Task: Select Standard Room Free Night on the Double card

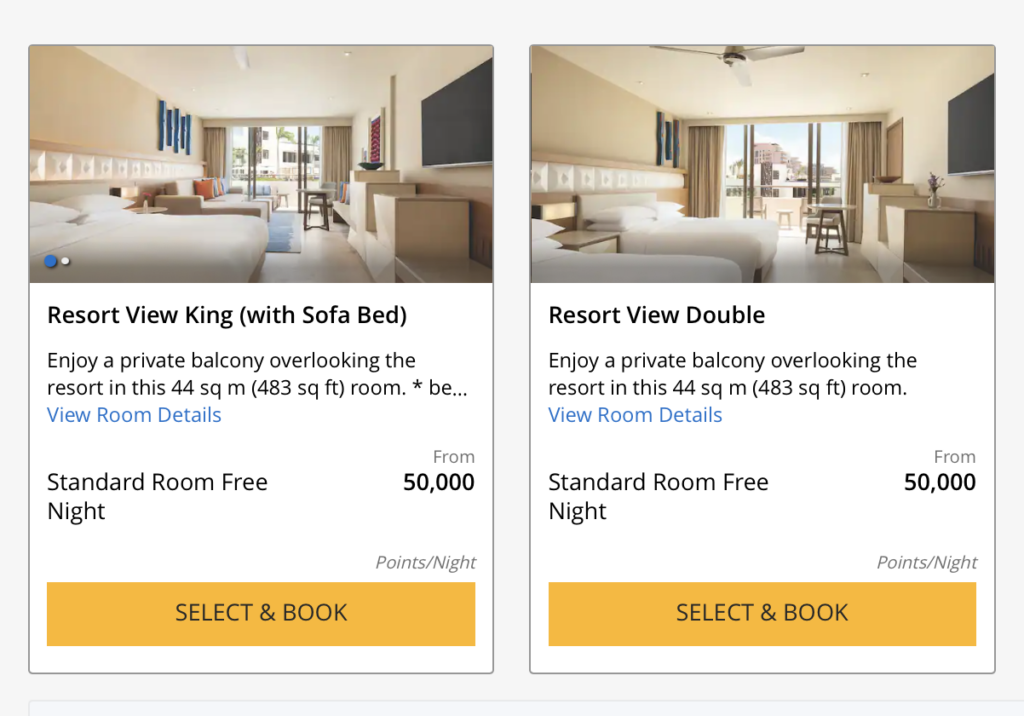Action: 657,496
